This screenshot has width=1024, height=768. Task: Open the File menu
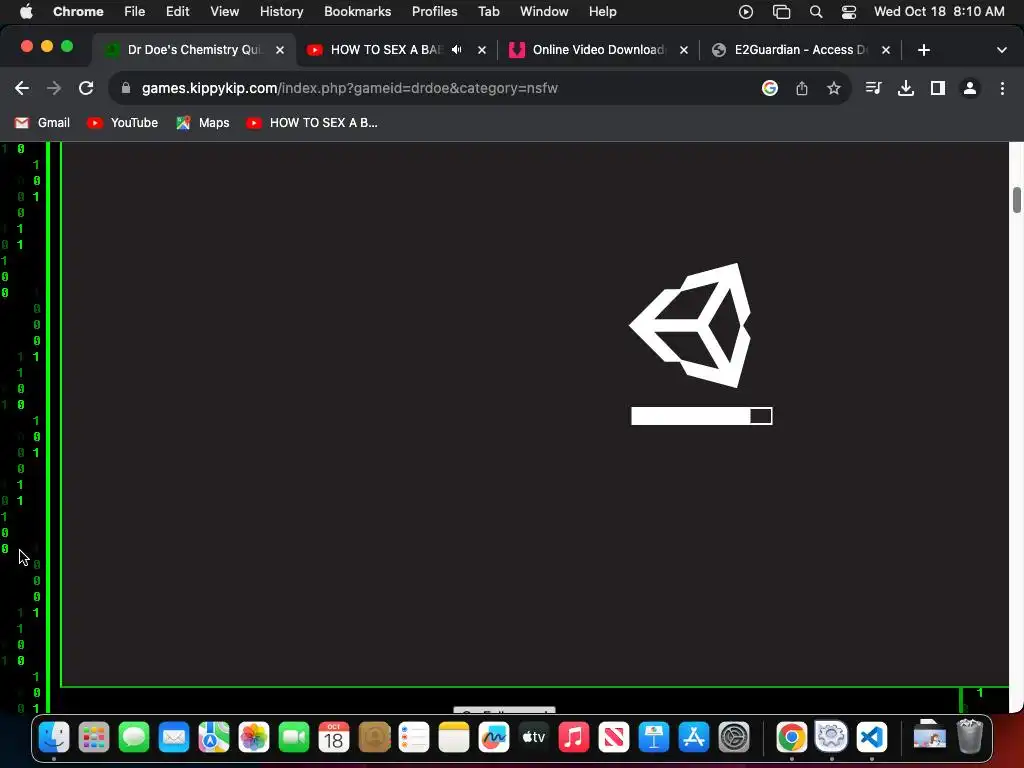tap(135, 12)
